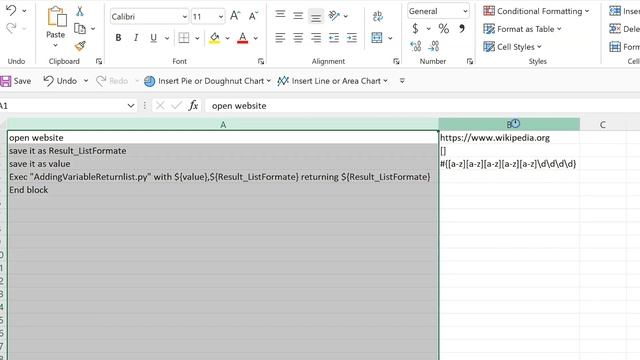Viewport: 640px width, 360px height.
Task: Expand the font color palette arrow
Action: pos(256,38)
